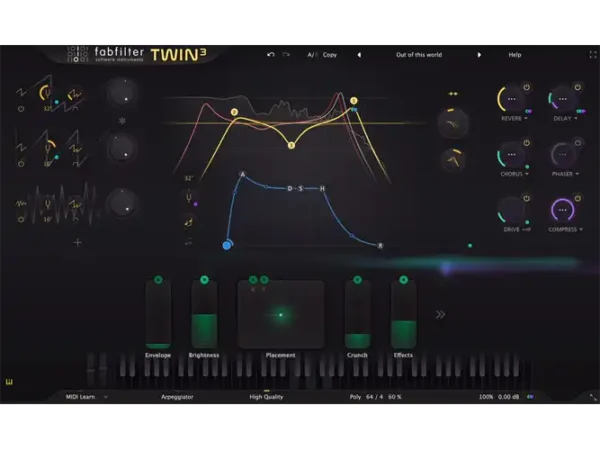Image resolution: width=600 pixels, height=450 pixels.
Task: Select filter node 3 at curve dip
Action: tap(292, 145)
